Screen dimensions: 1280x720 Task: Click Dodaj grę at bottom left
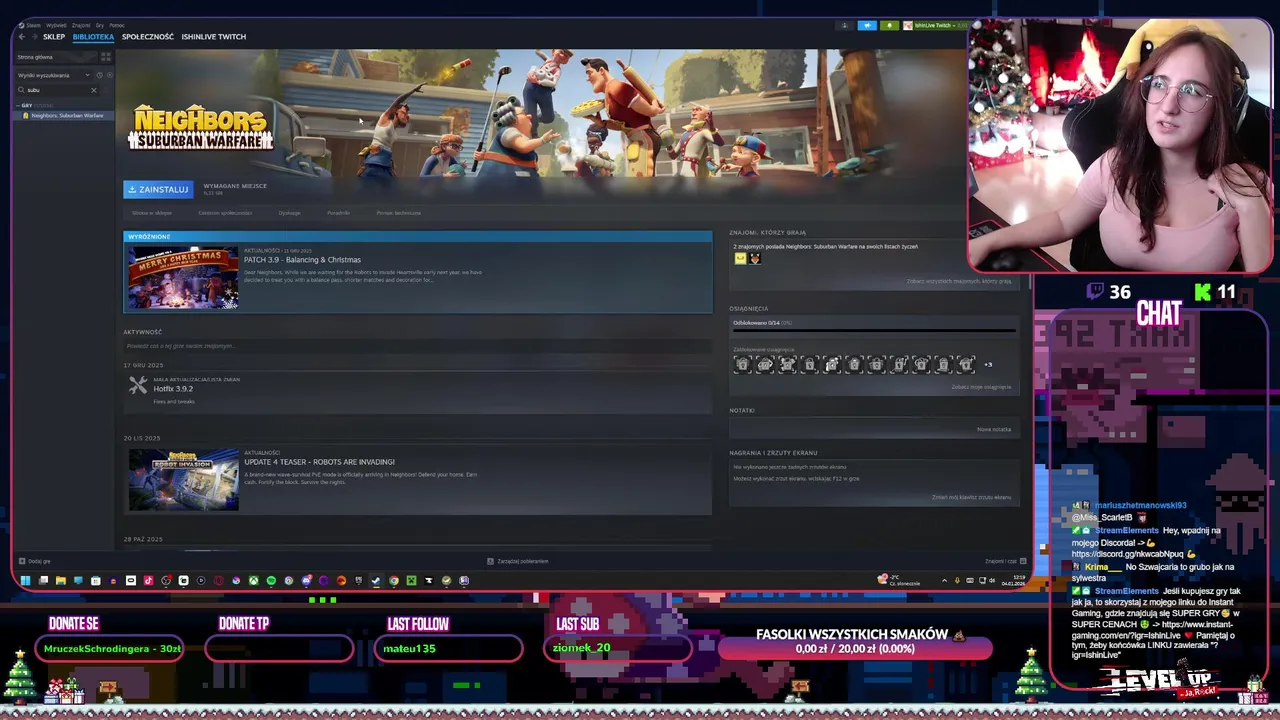tap(35, 561)
